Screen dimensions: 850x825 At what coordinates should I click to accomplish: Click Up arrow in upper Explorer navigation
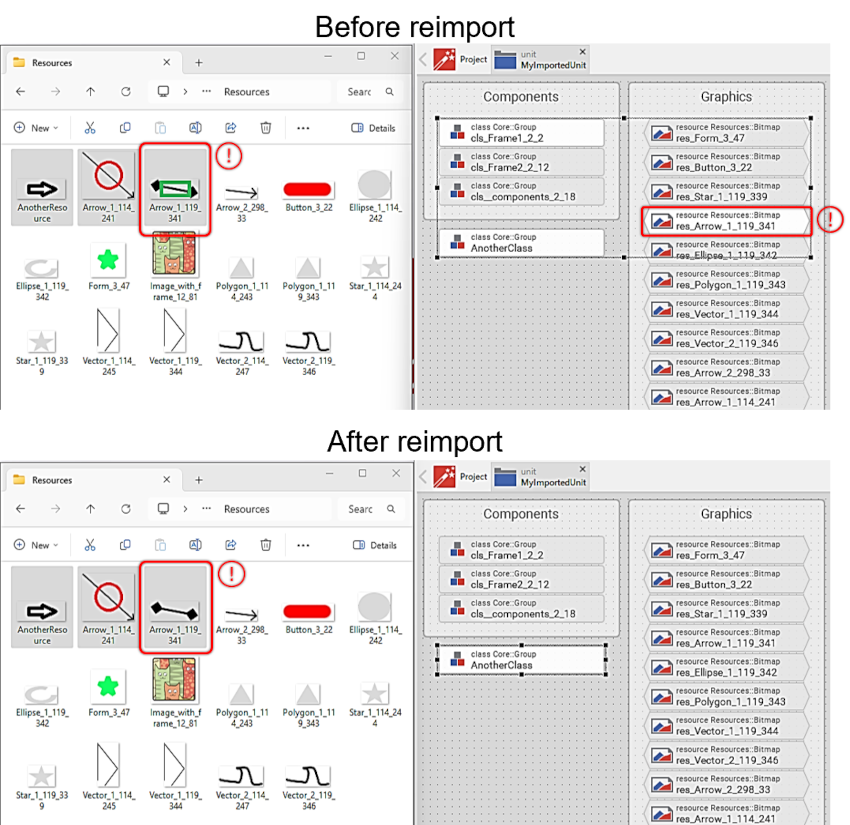tap(90, 91)
